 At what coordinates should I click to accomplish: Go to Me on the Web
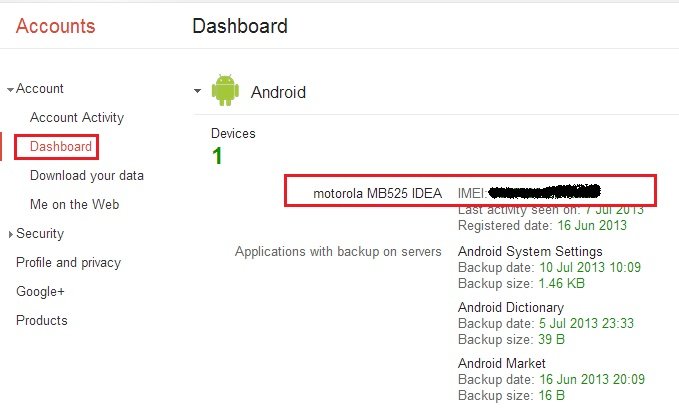(x=74, y=204)
